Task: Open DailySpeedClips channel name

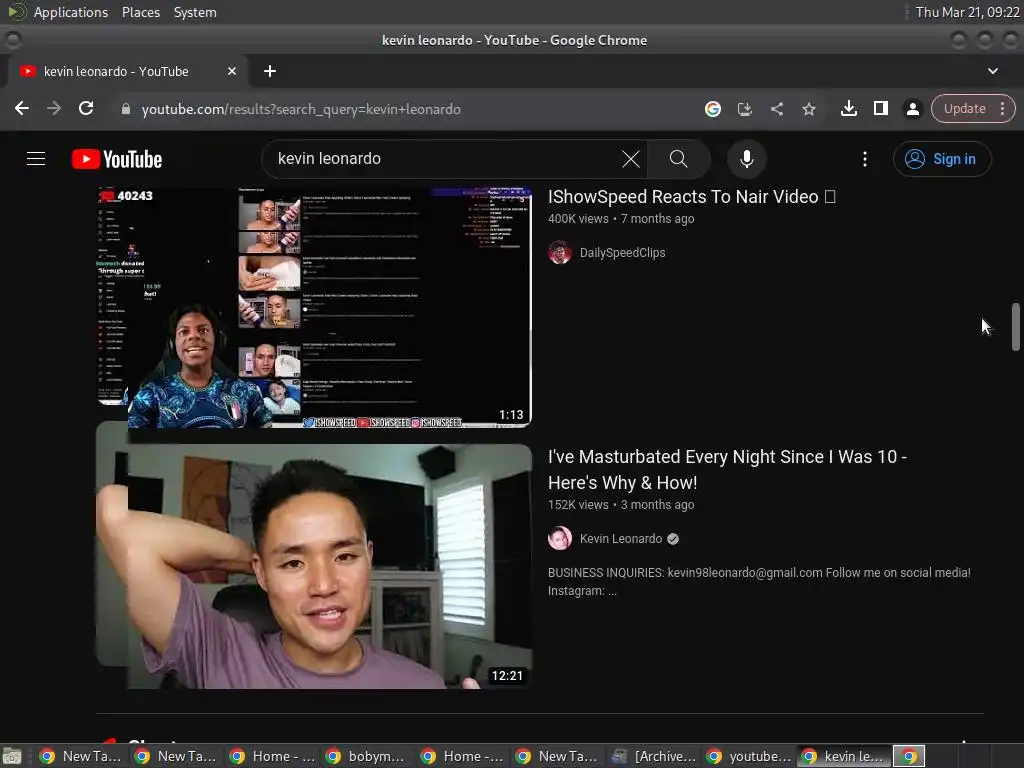Action: point(622,253)
